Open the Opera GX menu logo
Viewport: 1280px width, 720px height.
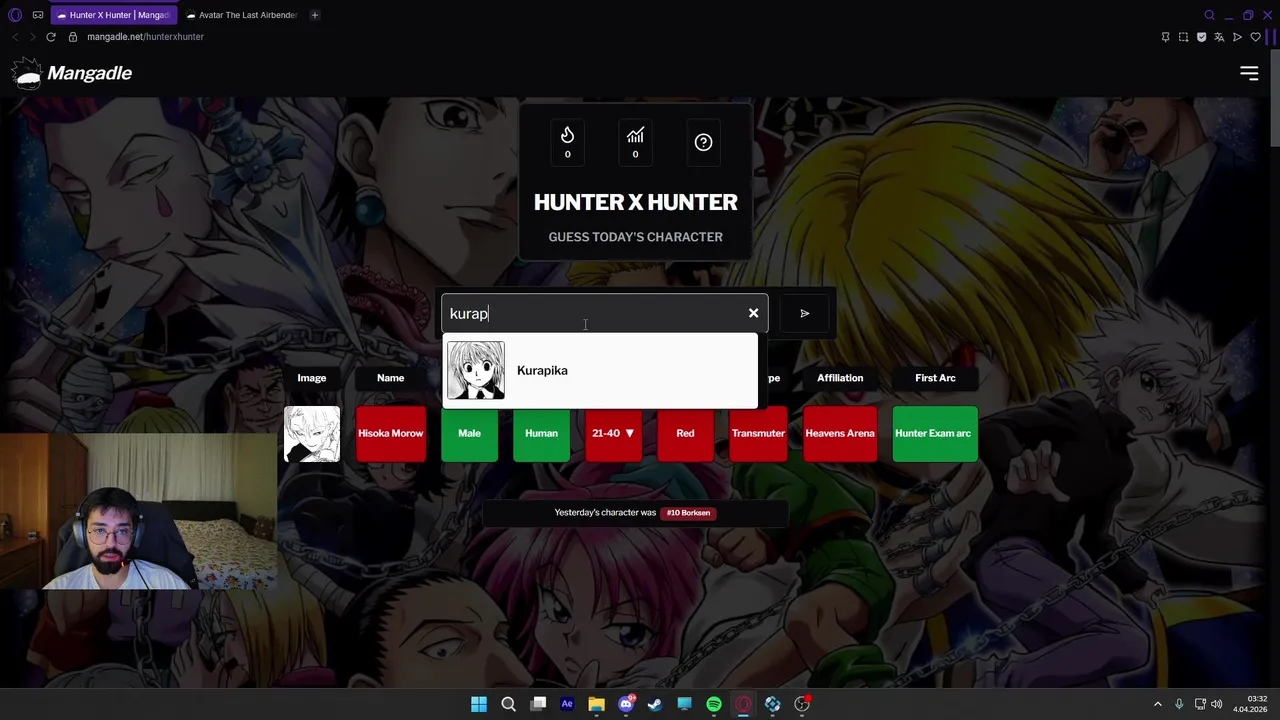click(x=15, y=15)
